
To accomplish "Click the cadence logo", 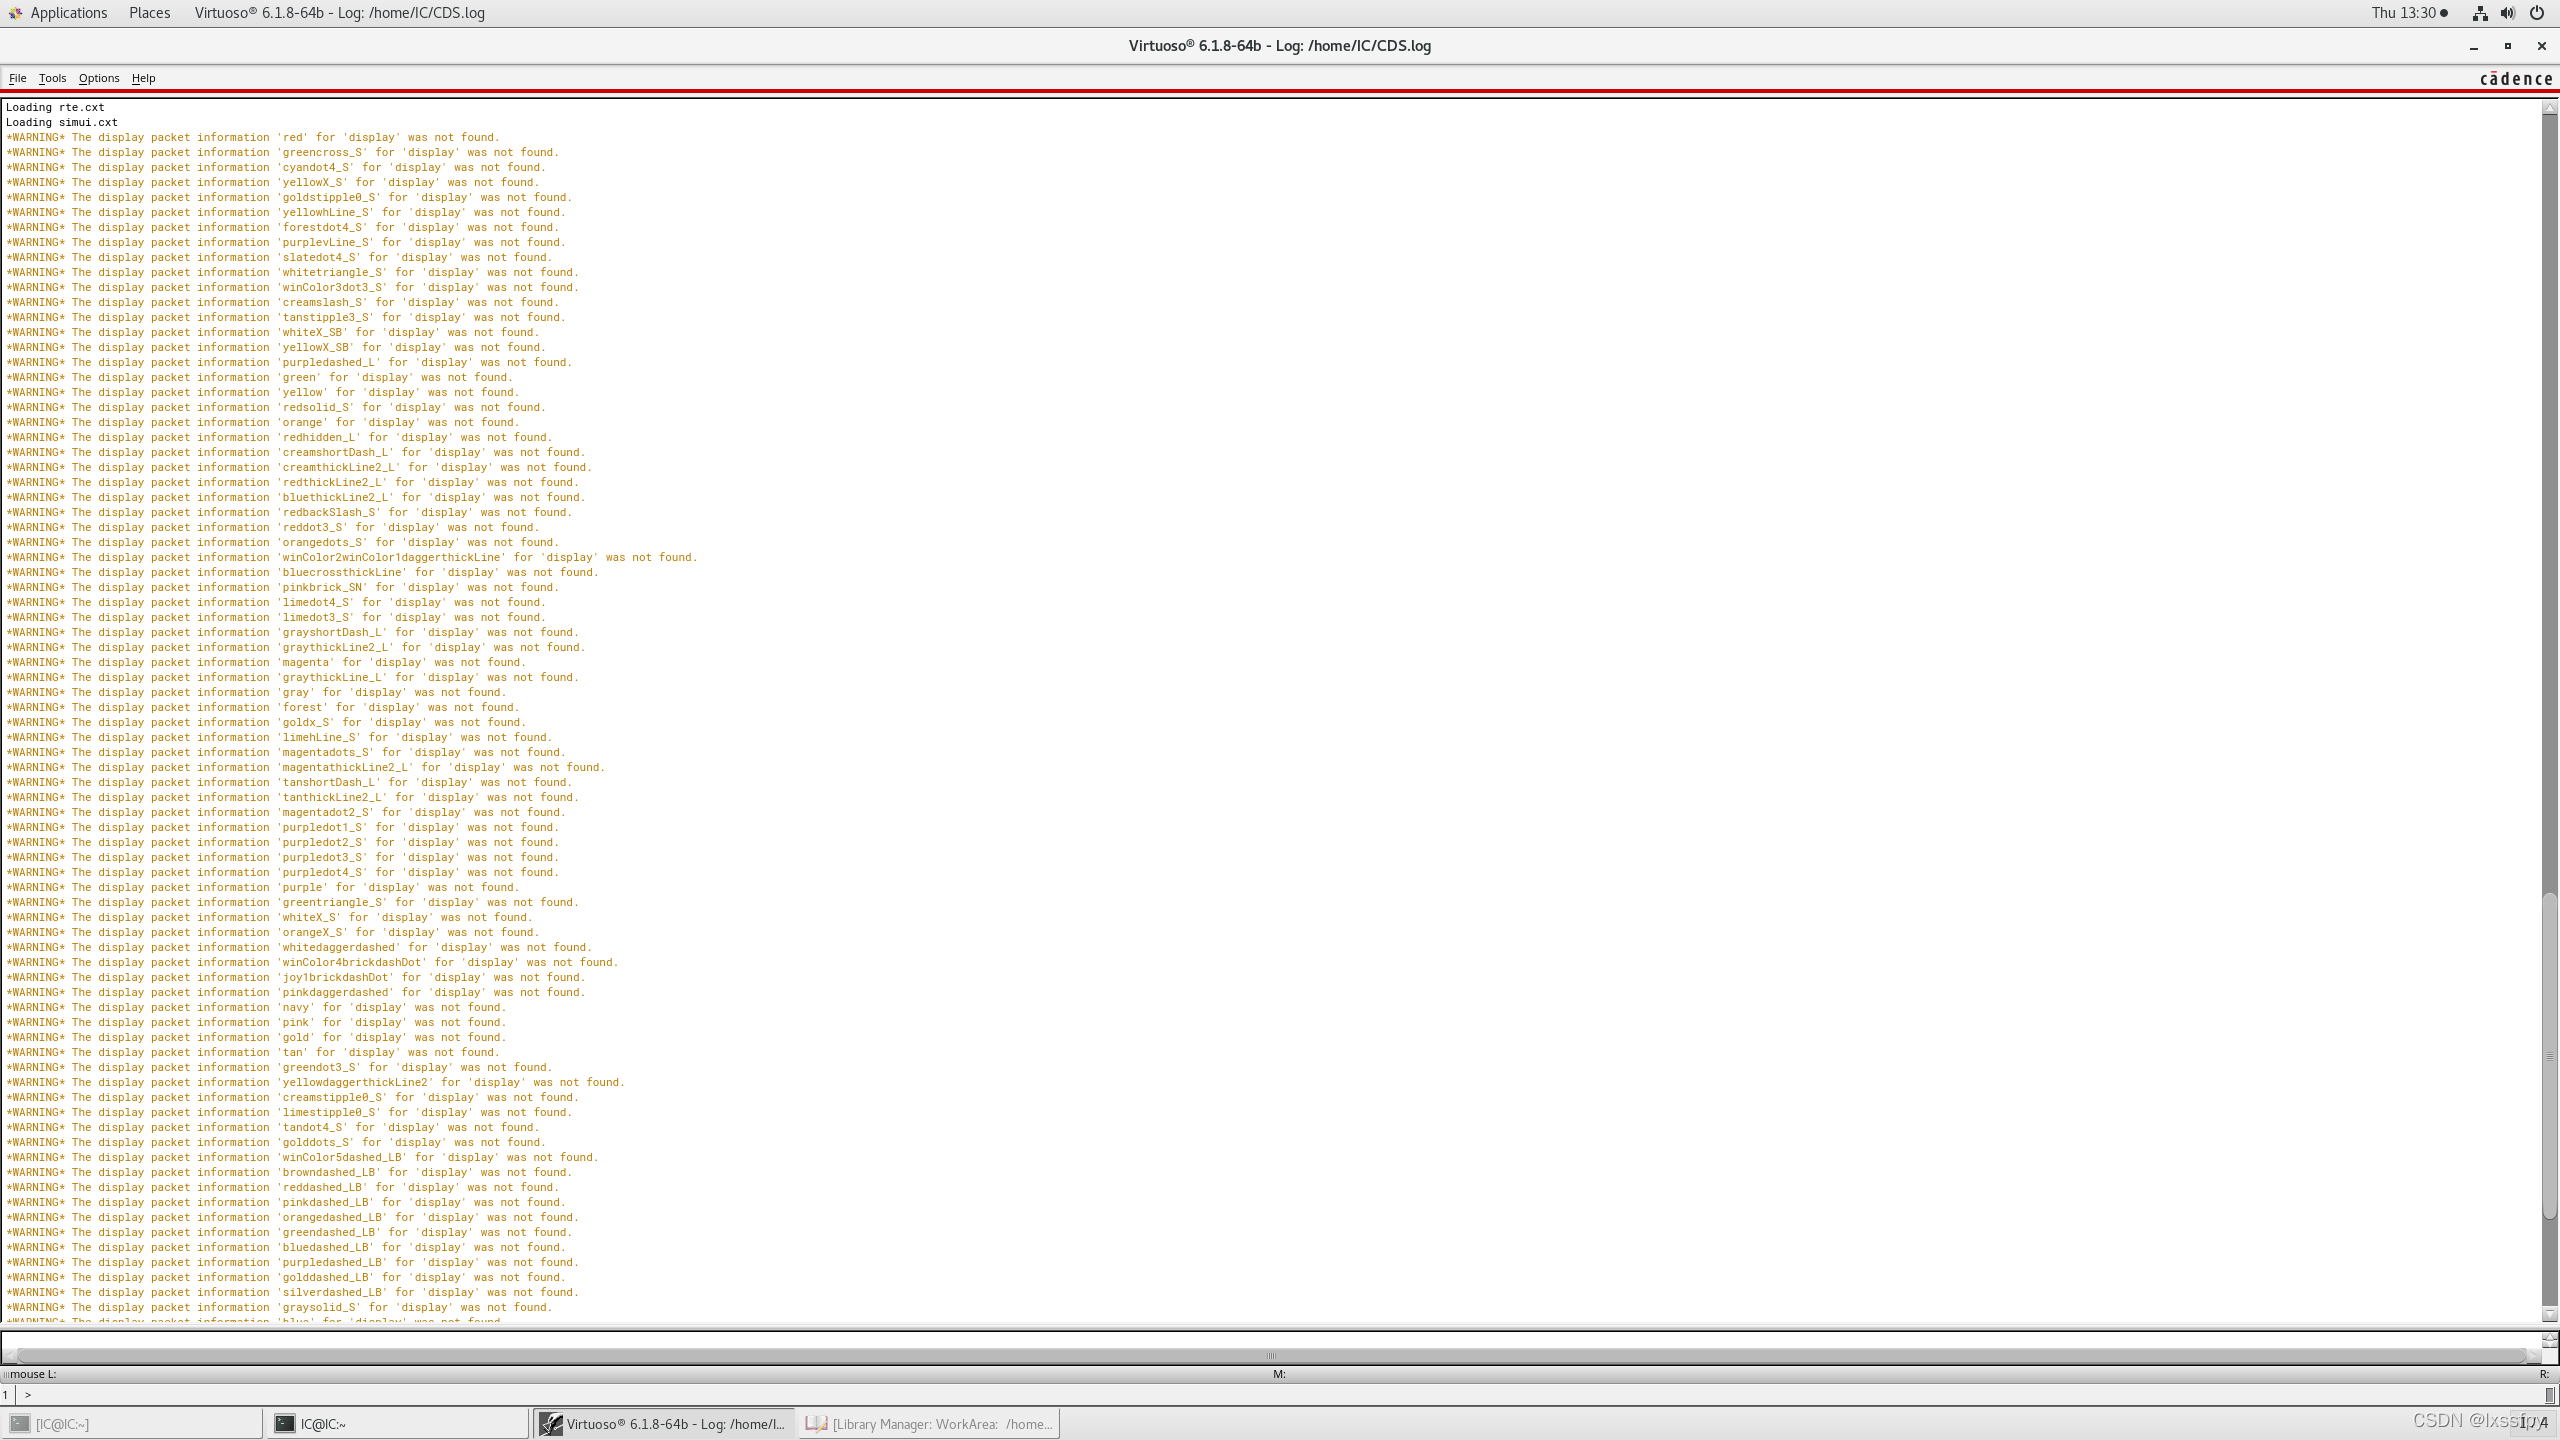I will [2516, 79].
